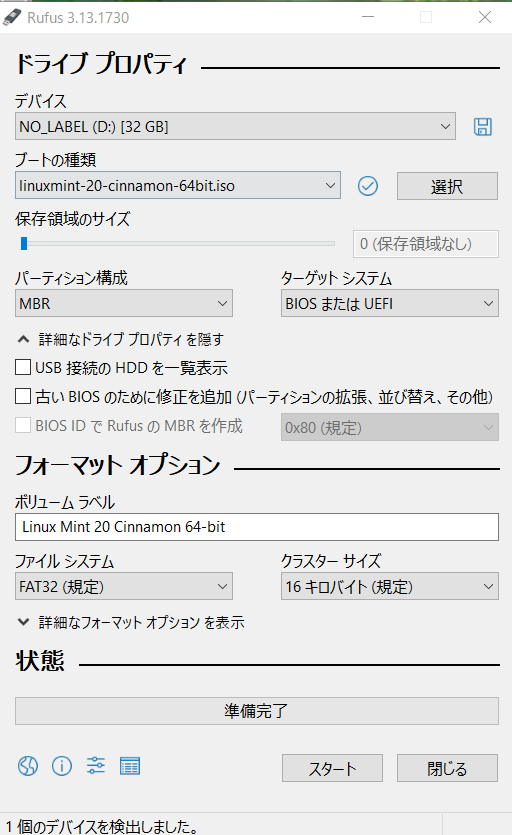Click the 保存領域のサイズ slider handle
This screenshot has height=835, width=512.
coord(24,243)
